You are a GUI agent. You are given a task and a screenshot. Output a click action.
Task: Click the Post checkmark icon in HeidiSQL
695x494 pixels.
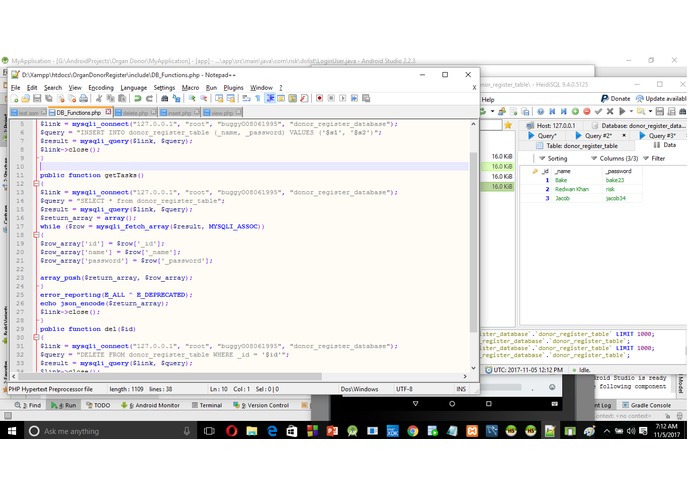(x=598, y=111)
